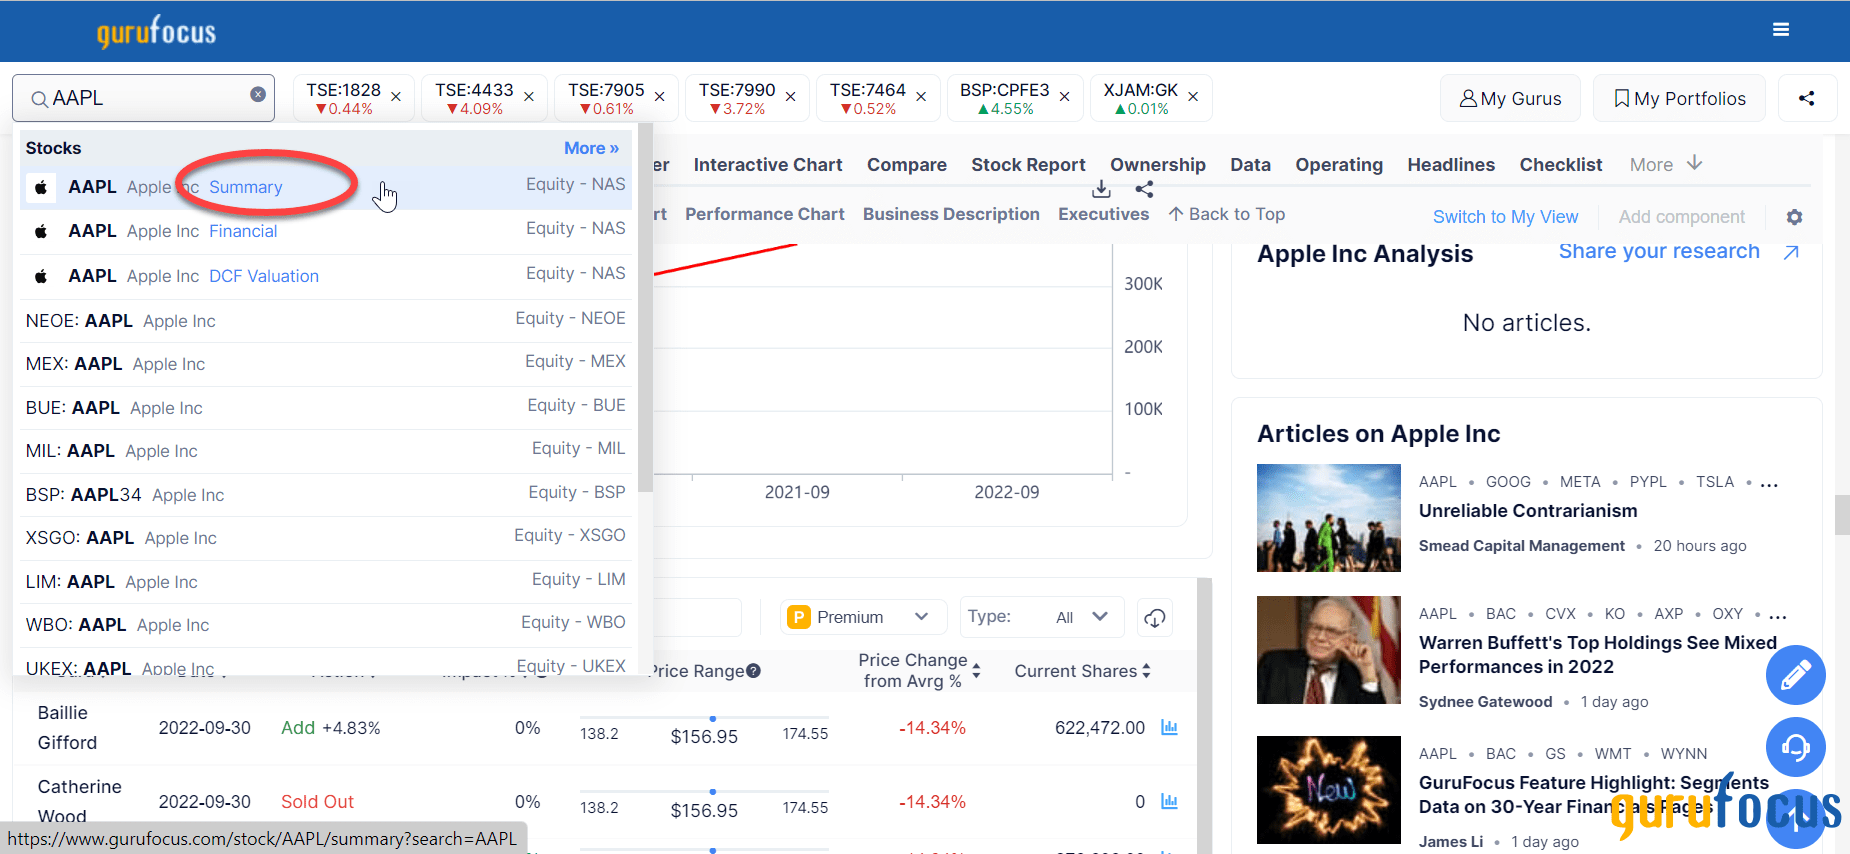
Task: Remove TSE:1828 ticker chip
Action: 396,97
